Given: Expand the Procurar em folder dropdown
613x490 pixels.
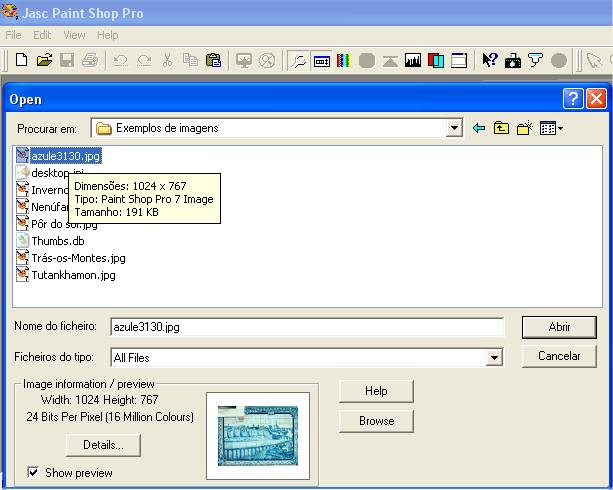Looking at the screenshot, I should [454, 128].
